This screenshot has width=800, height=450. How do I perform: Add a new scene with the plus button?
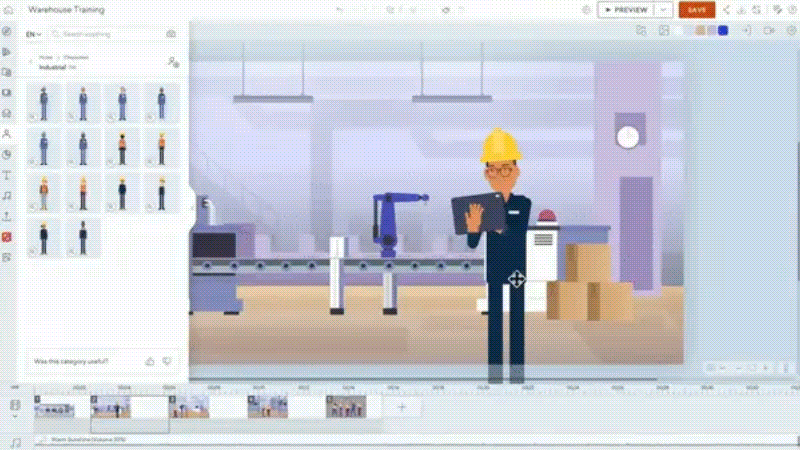402,407
